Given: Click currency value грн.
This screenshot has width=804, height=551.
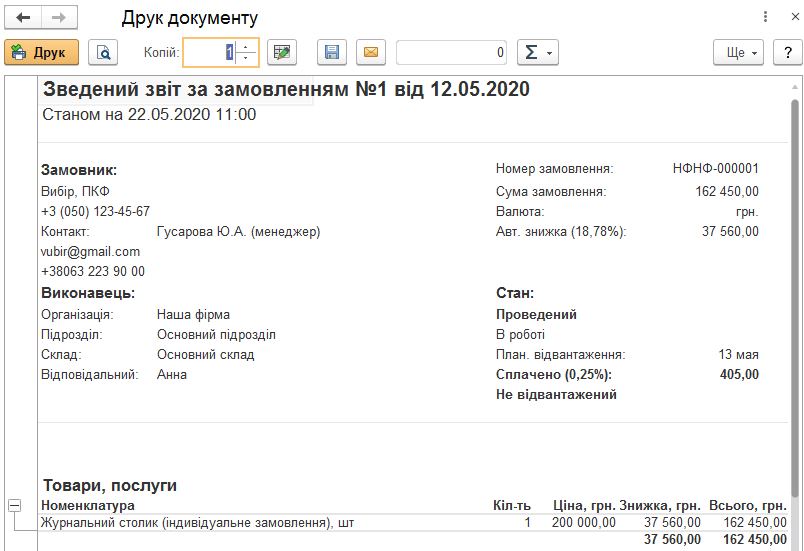Looking at the screenshot, I should (747, 212).
